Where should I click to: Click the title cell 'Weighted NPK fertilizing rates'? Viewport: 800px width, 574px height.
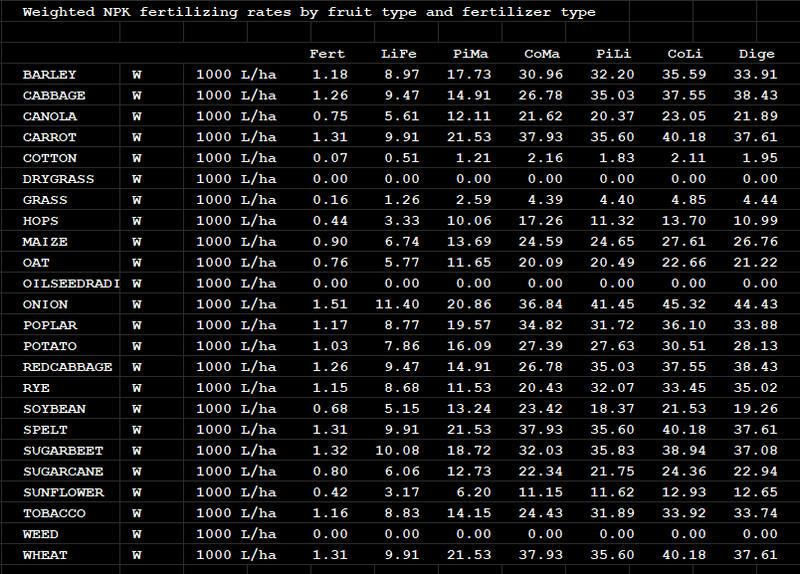(309, 12)
